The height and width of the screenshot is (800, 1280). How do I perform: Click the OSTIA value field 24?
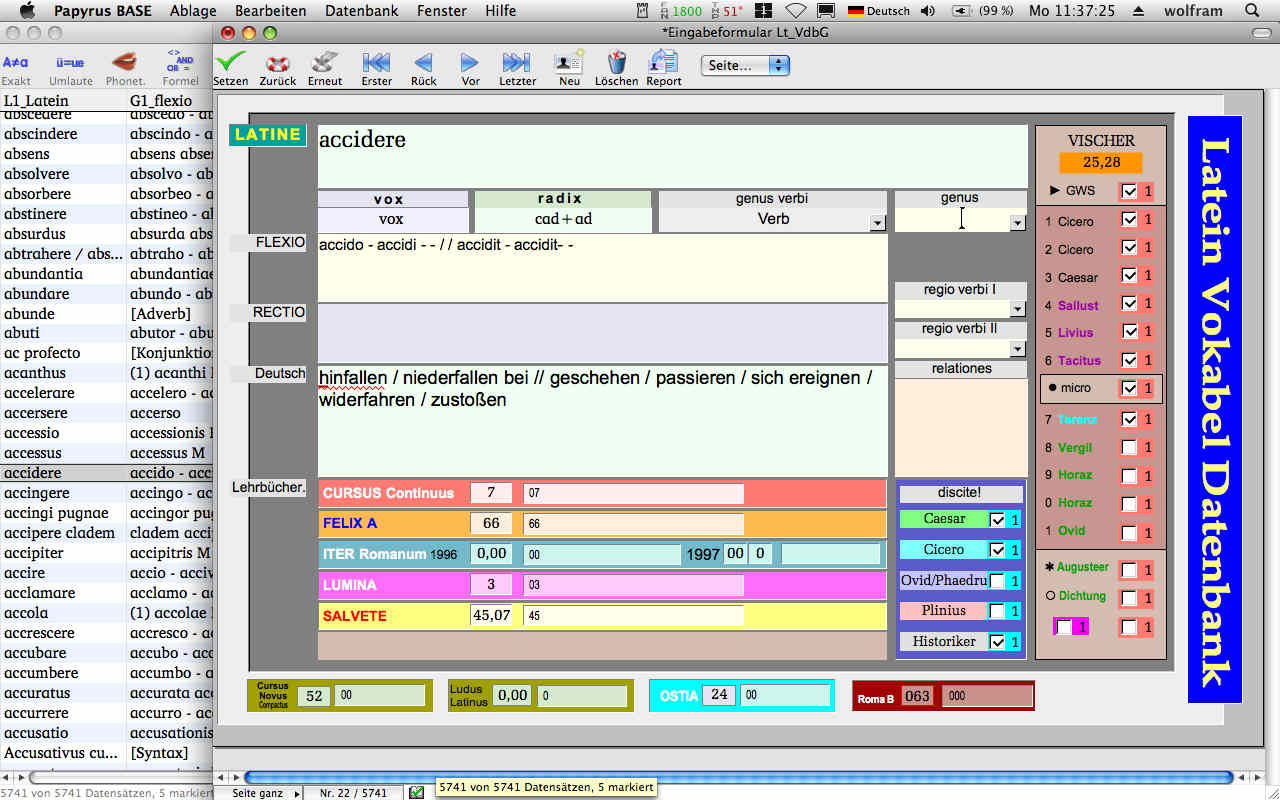[719, 695]
